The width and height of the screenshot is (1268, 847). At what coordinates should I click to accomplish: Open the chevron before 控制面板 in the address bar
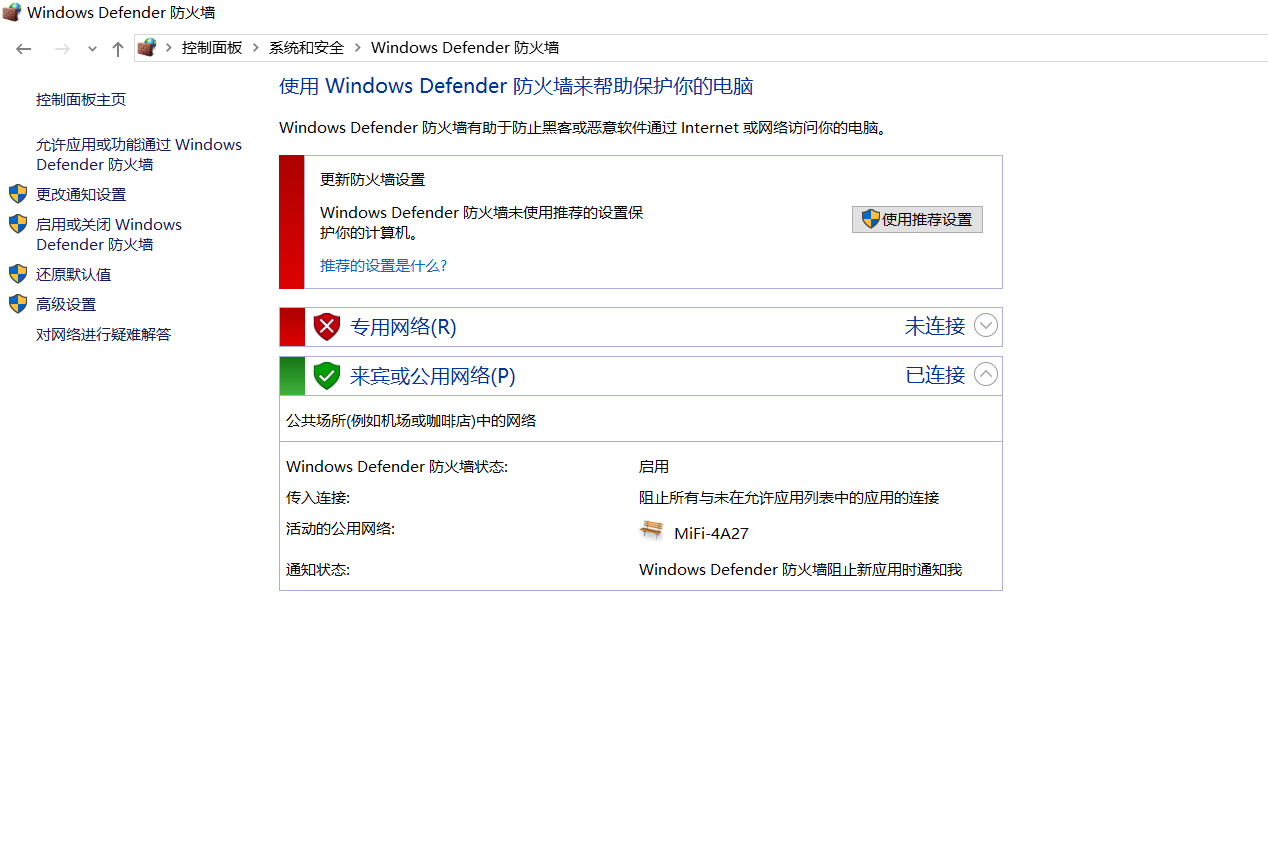[170, 47]
